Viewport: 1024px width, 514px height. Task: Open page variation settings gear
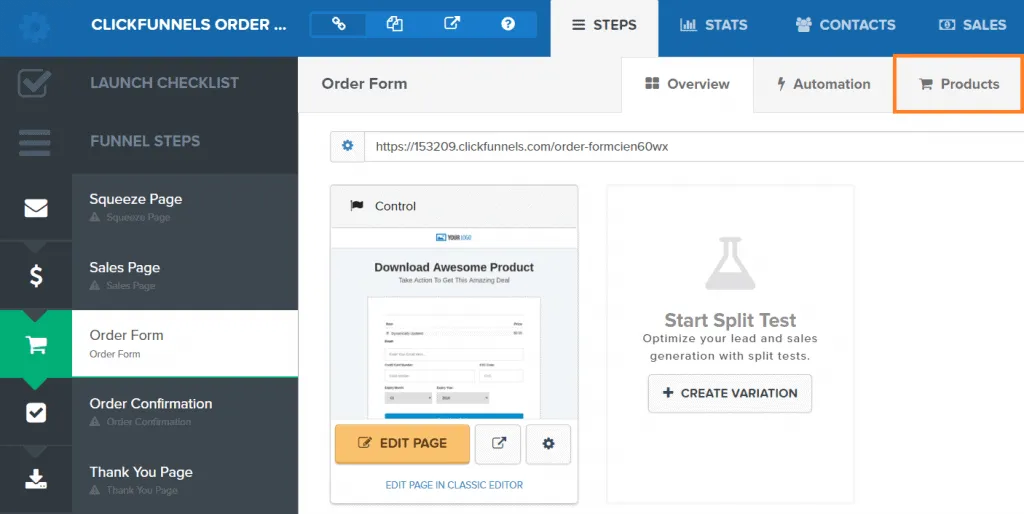tap(549, 444)
